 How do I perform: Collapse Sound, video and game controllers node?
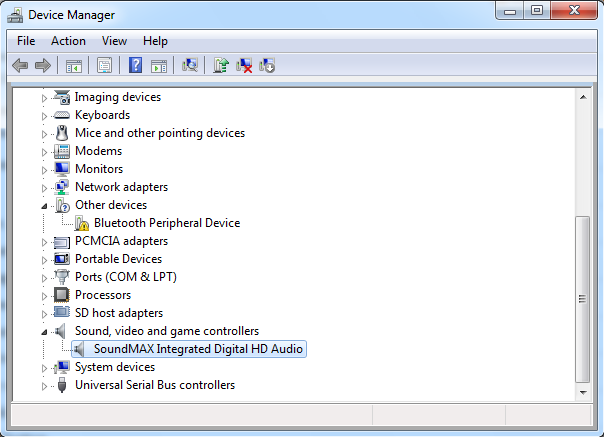[44, 332]
